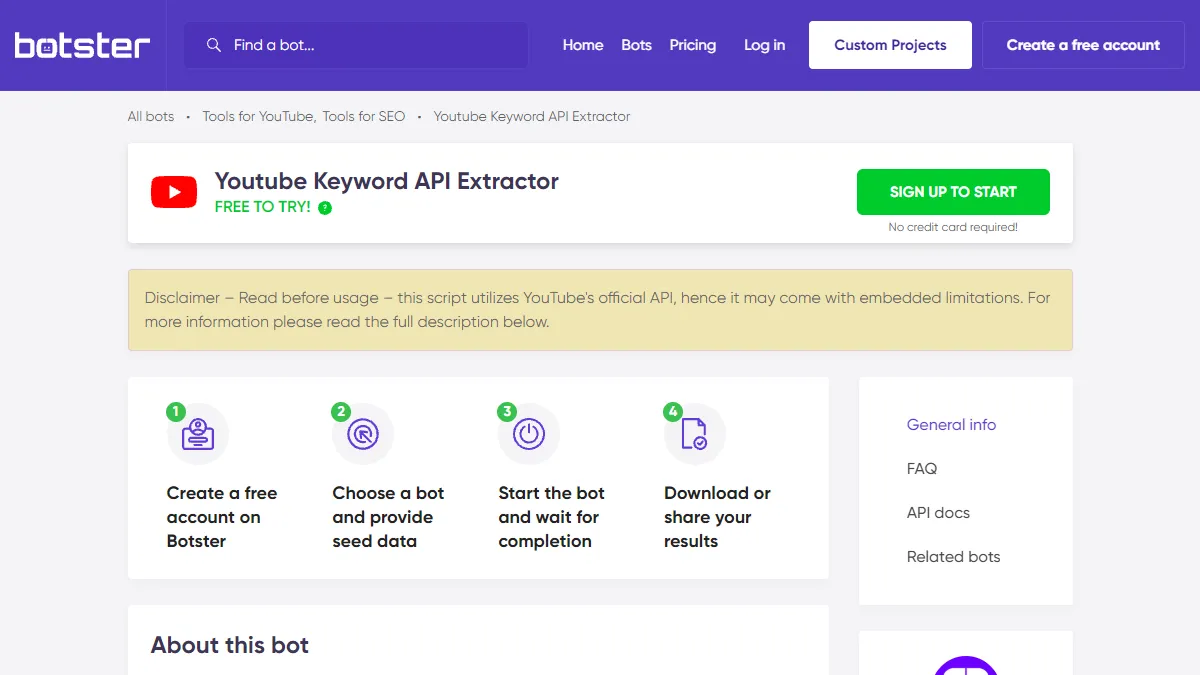Focus the Find a bot search field
Image resolution: width=1200 pixels, height=675 pixels.
[x=356, y=45]
